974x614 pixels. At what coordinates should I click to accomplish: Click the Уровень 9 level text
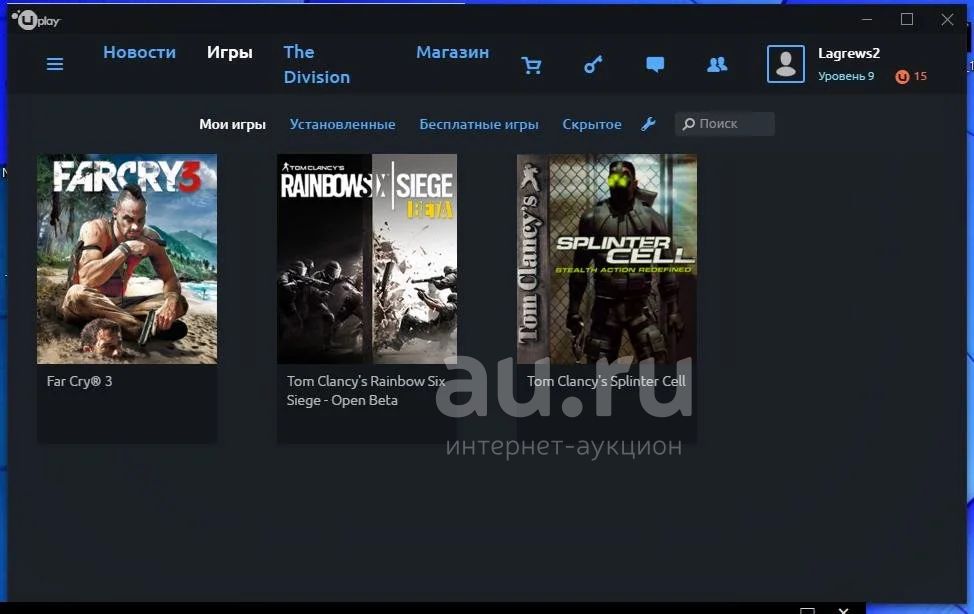pyautogui.click(x=845, y=76)
